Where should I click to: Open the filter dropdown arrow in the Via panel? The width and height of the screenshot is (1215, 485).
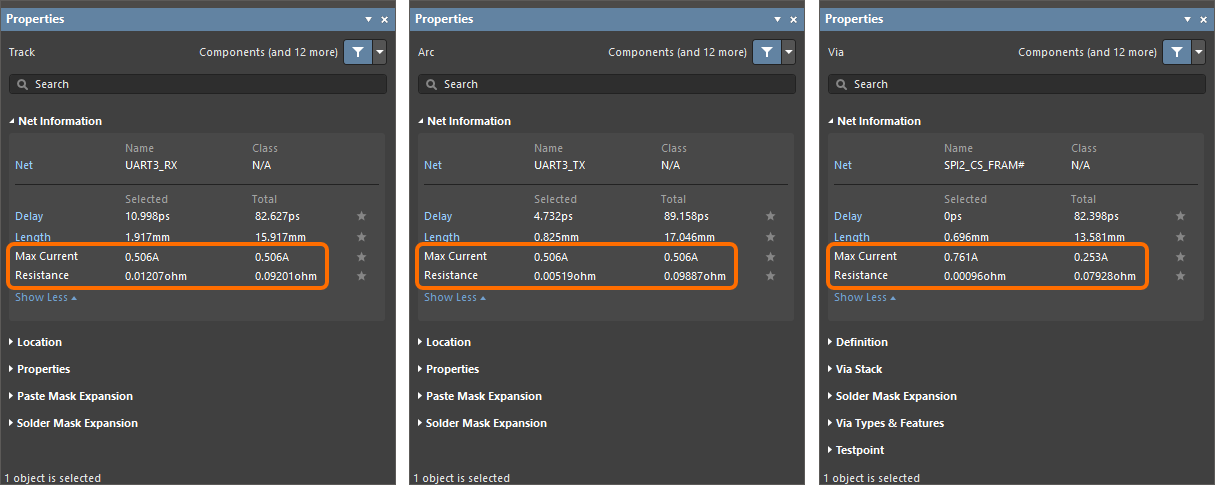click(1199, 52)
